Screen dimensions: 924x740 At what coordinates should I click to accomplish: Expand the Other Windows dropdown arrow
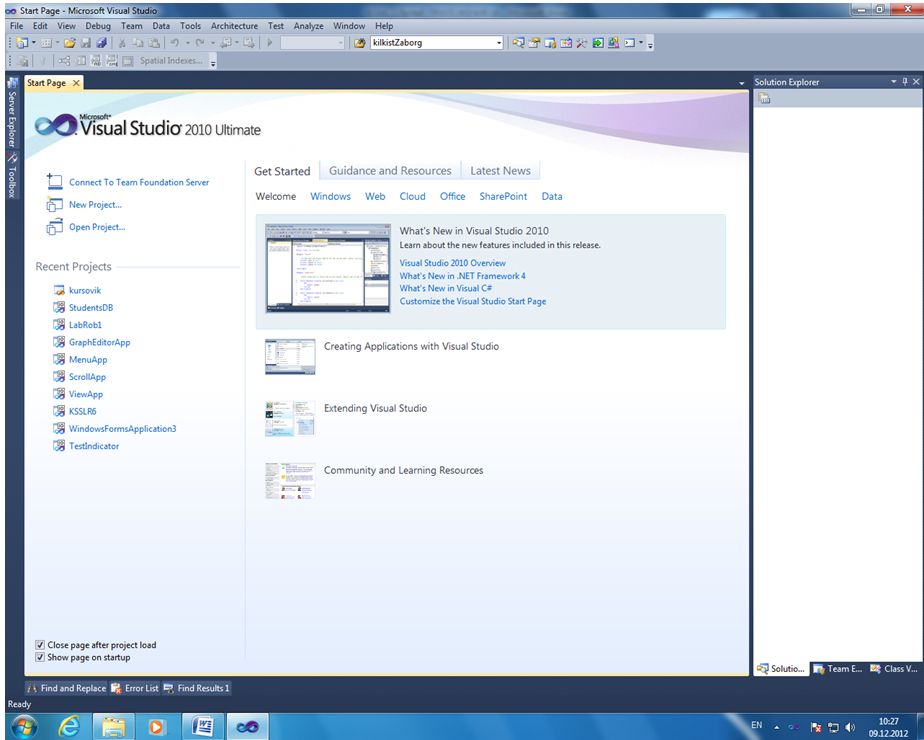click(641, 42)
